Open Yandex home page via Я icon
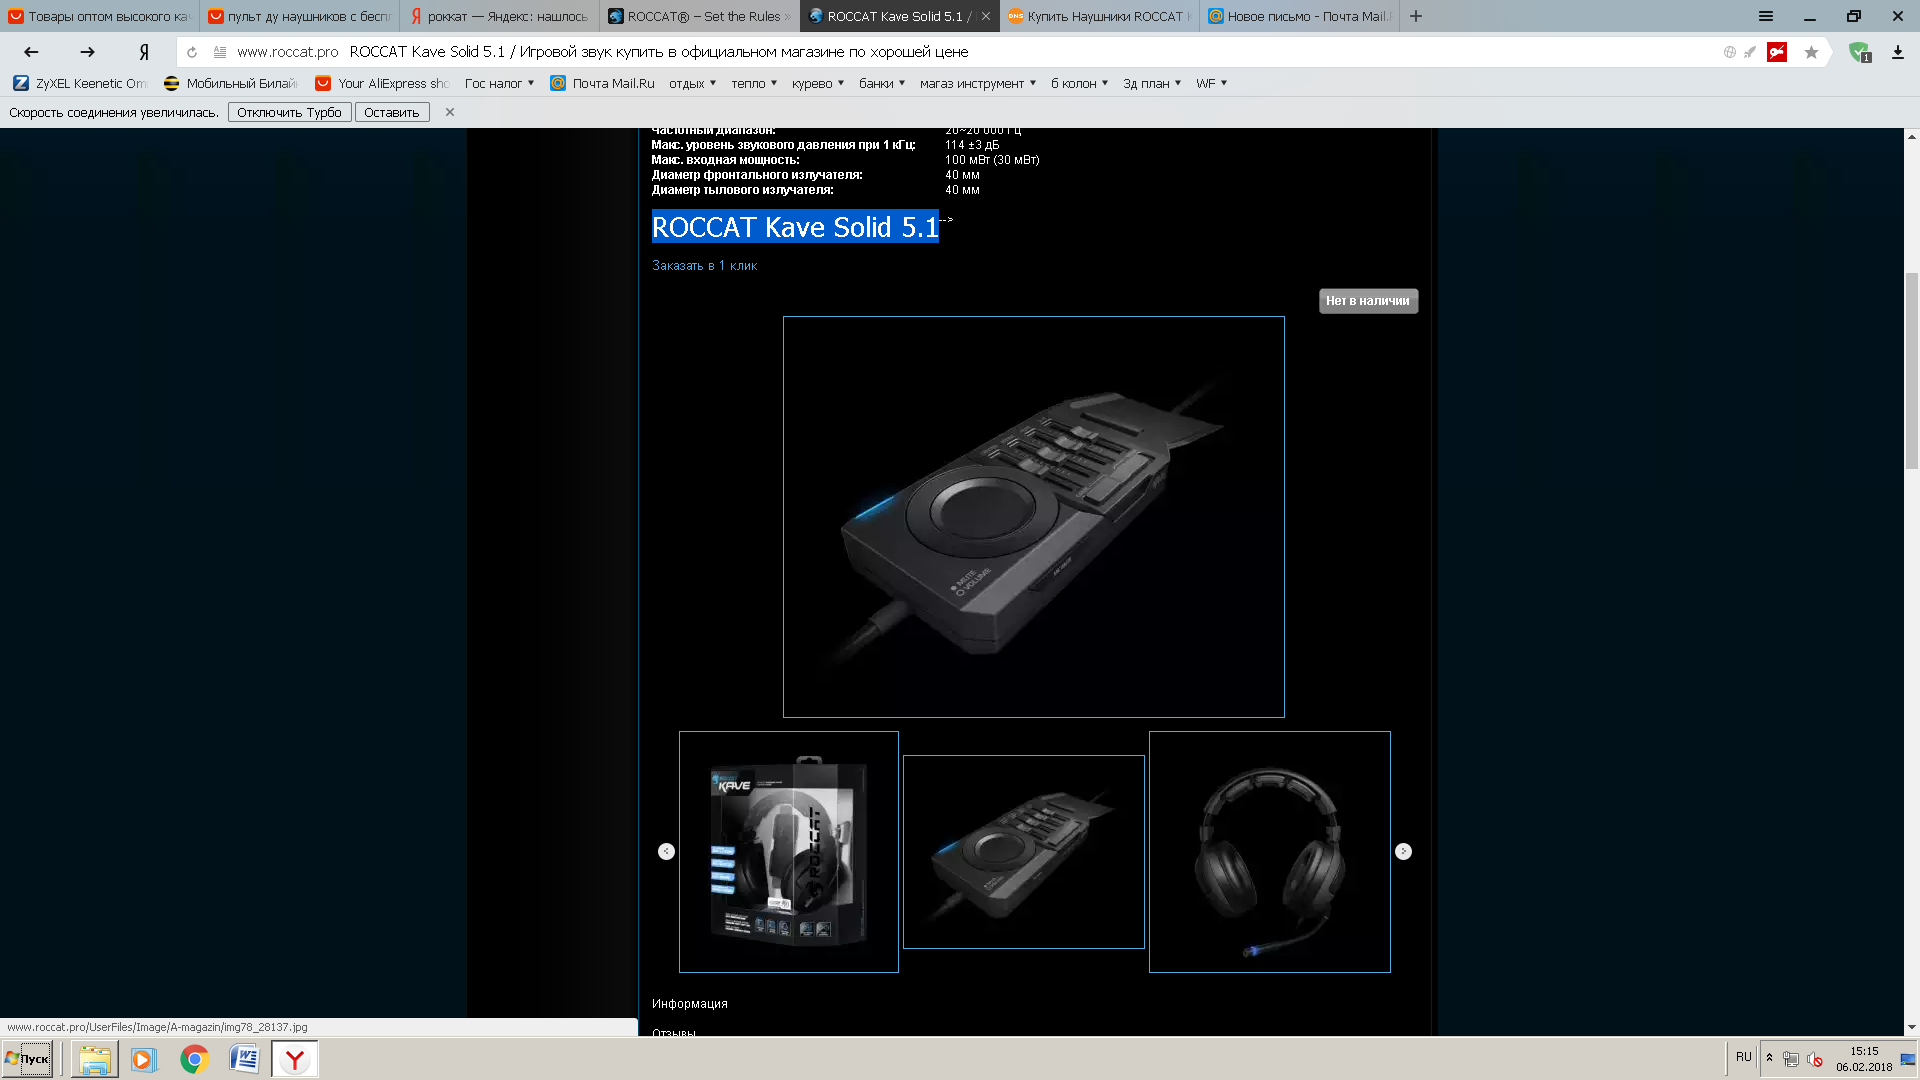The height and width of the screenshot is (1080, 1920). point(144,52)
